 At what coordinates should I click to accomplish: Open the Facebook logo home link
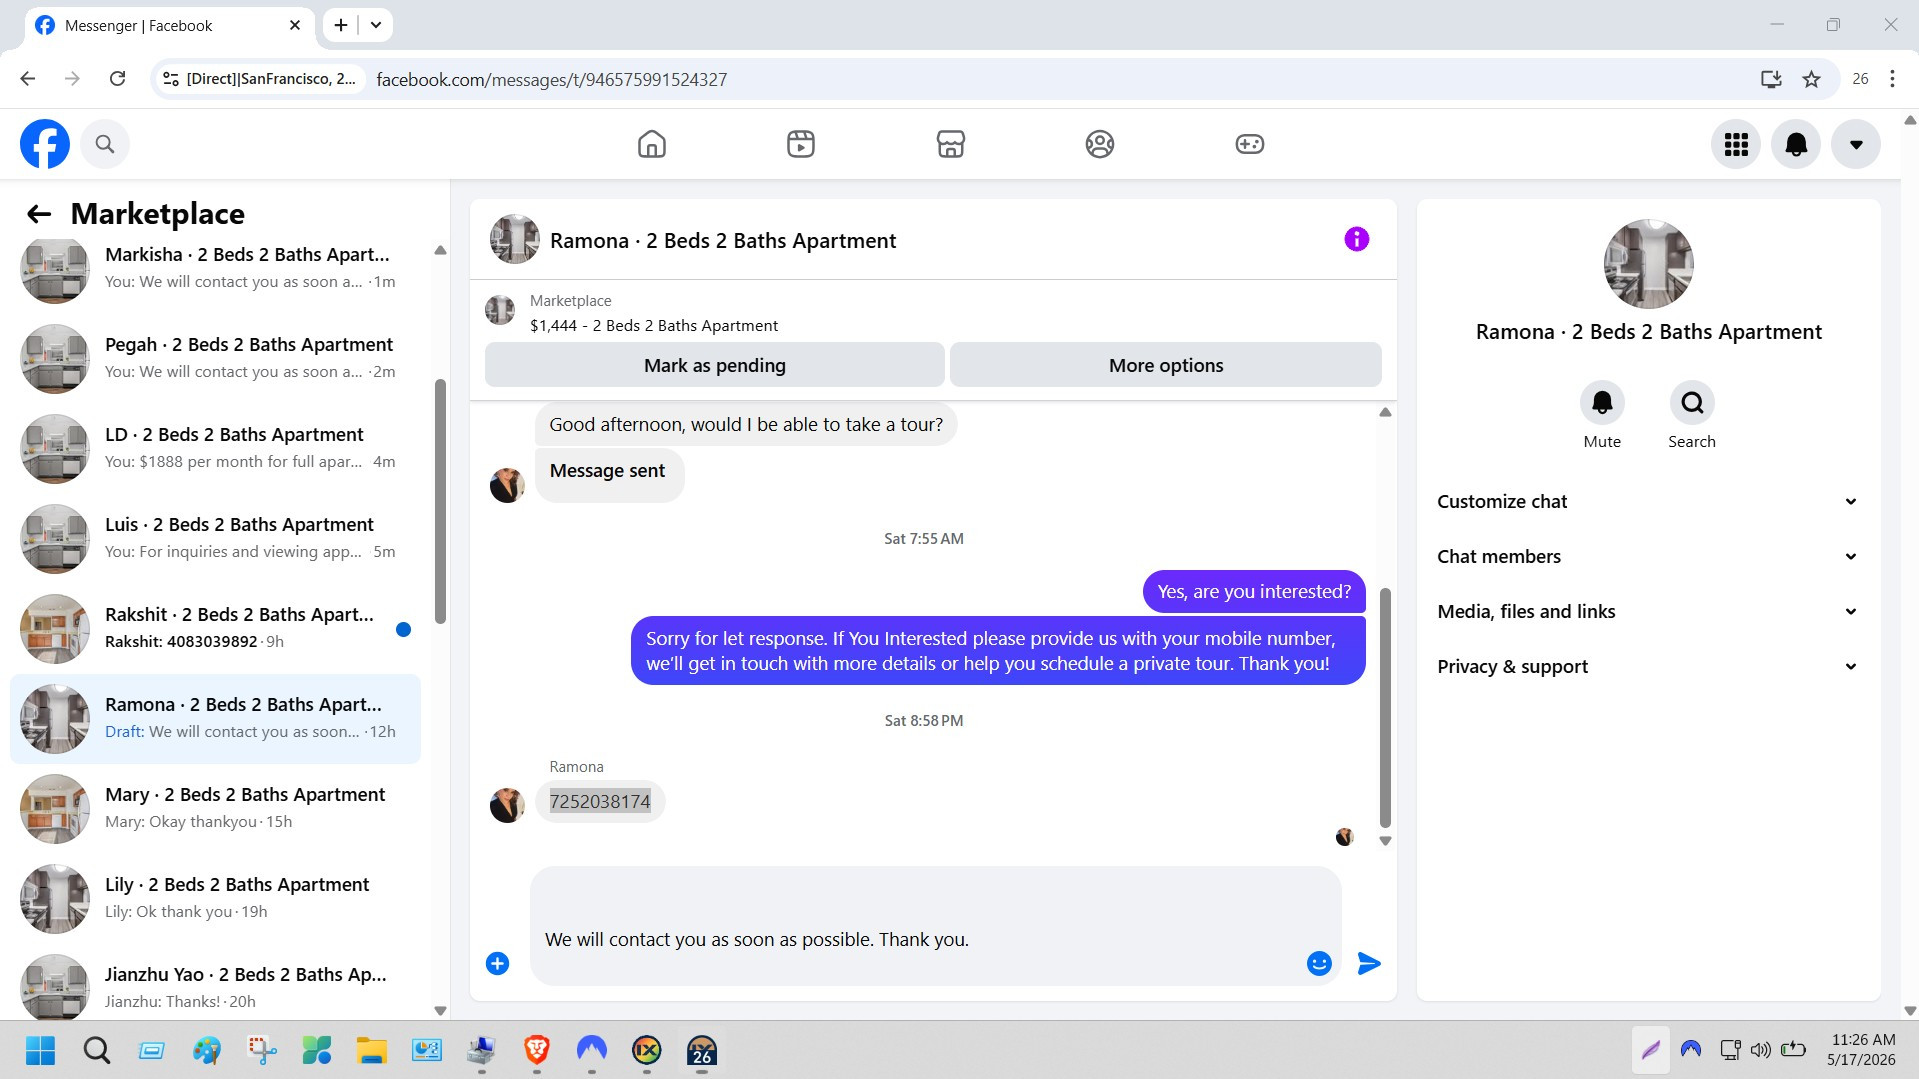pos(45,144)
